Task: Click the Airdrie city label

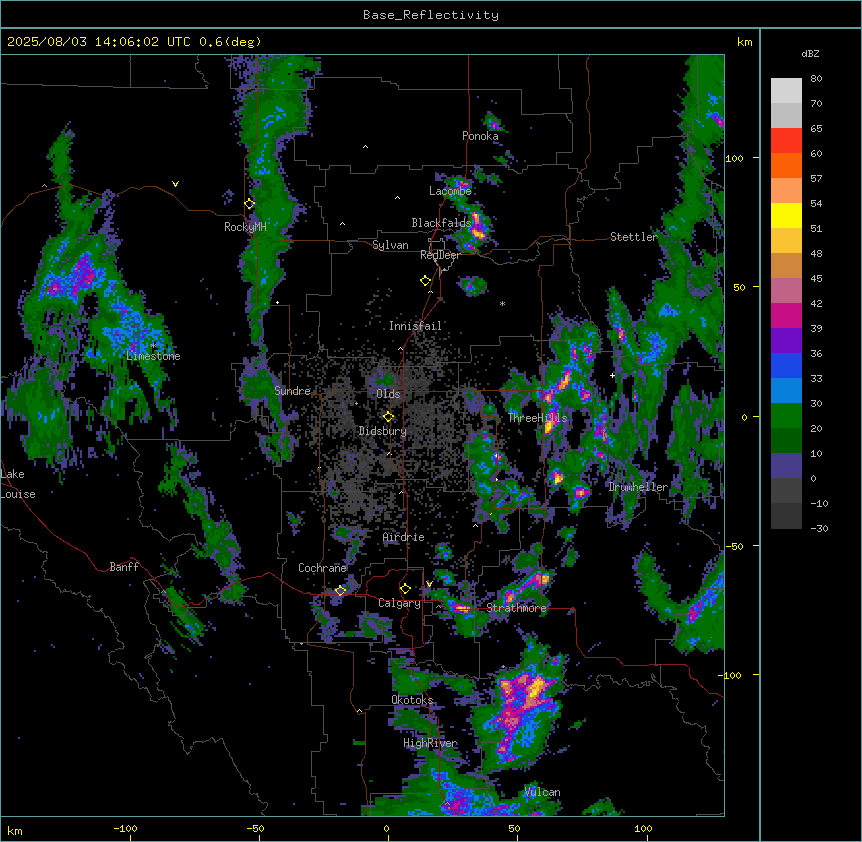Action: (404, 537)
